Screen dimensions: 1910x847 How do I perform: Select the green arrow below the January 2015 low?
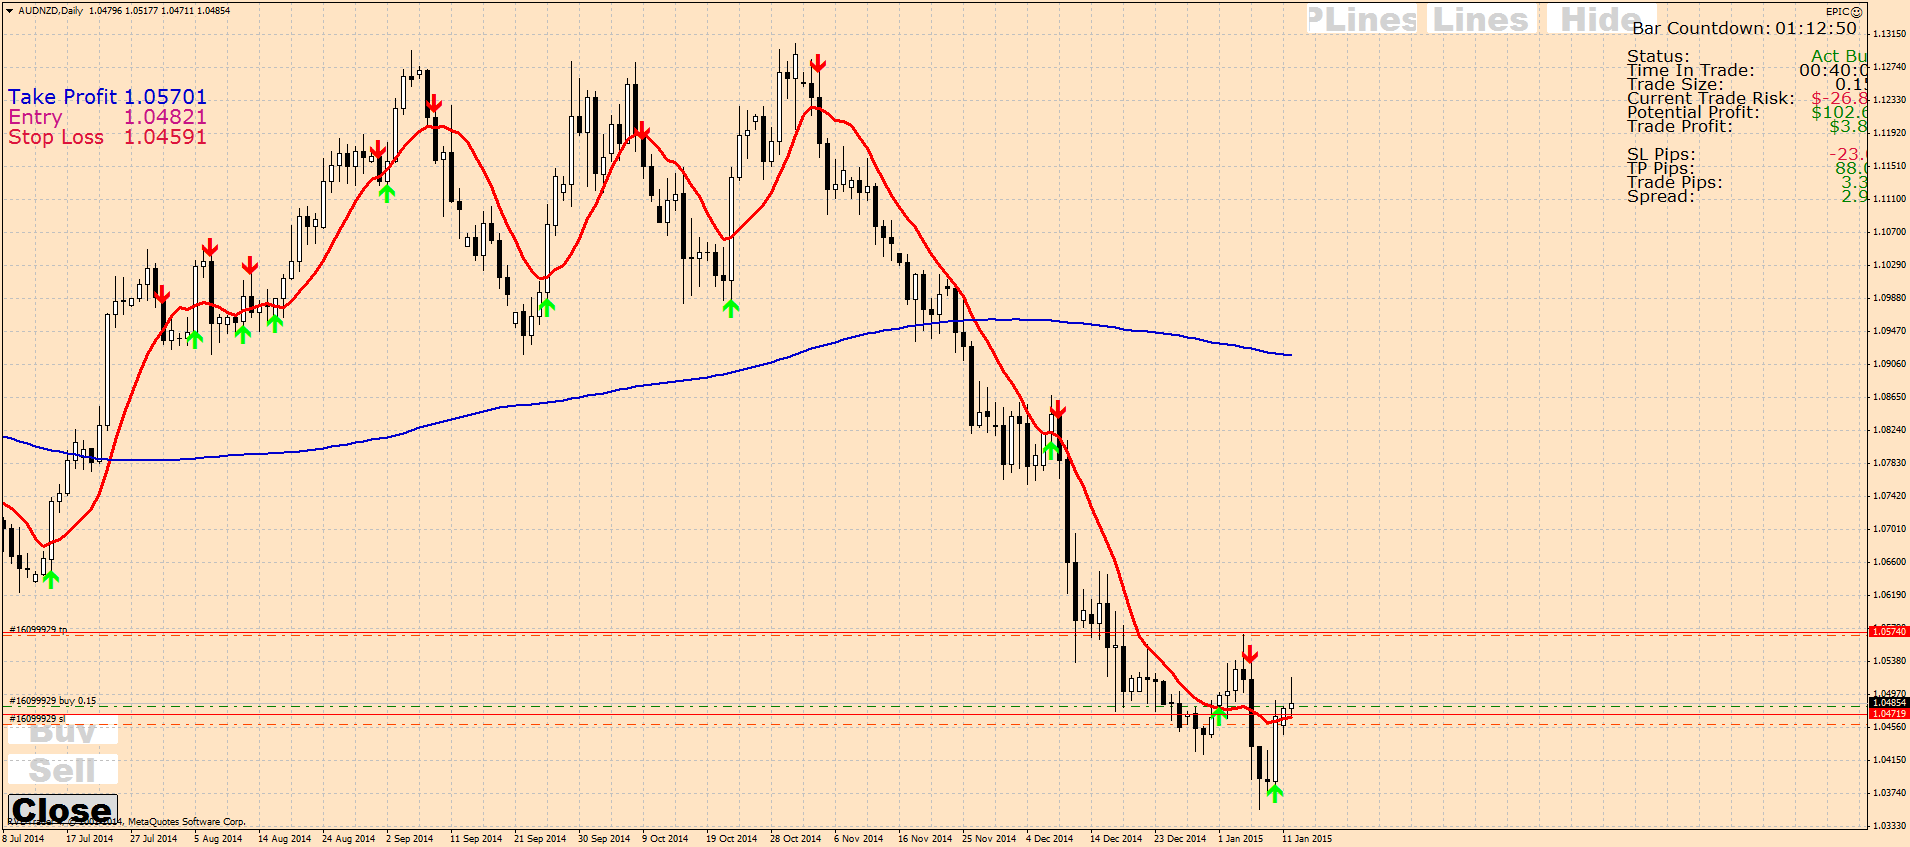[x=1274, y=793]
